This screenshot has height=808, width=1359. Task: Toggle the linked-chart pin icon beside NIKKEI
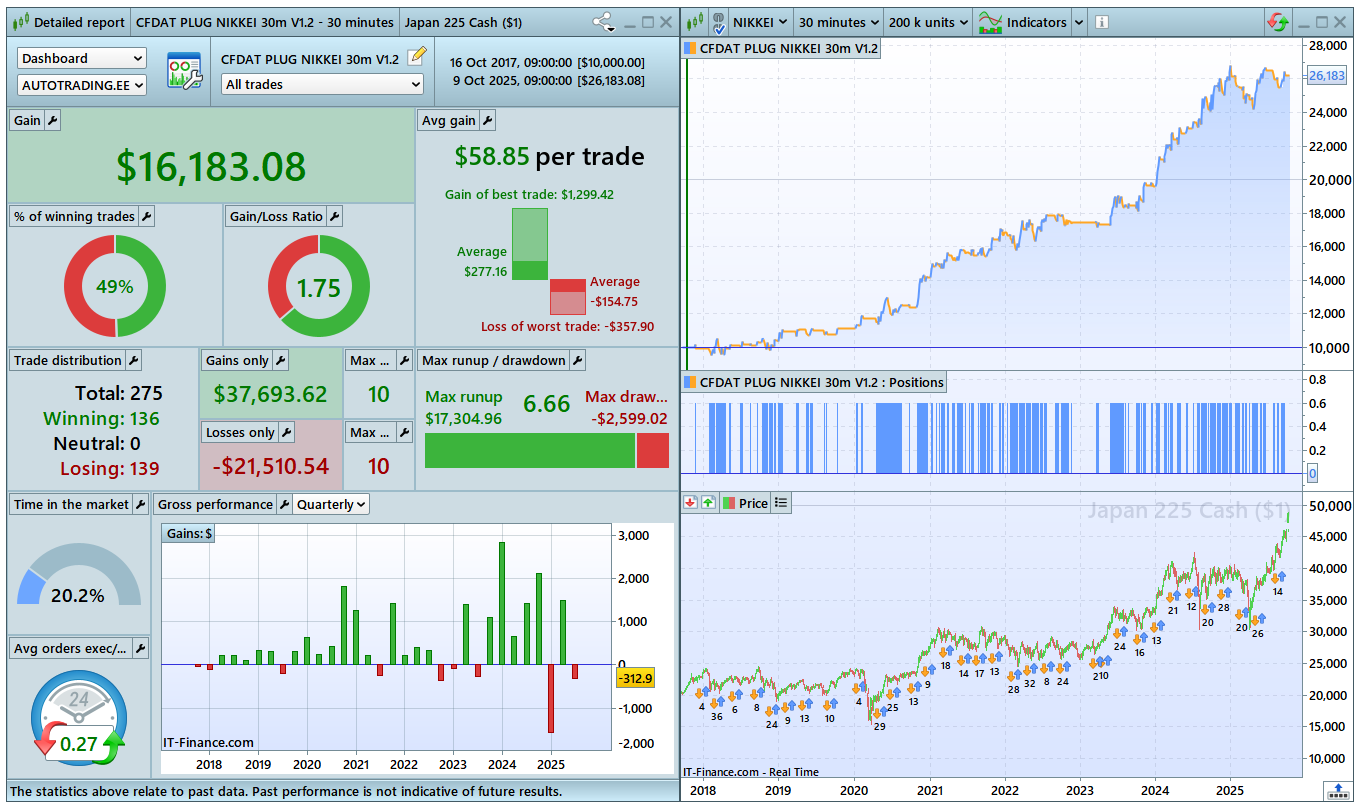pos(719,22)
